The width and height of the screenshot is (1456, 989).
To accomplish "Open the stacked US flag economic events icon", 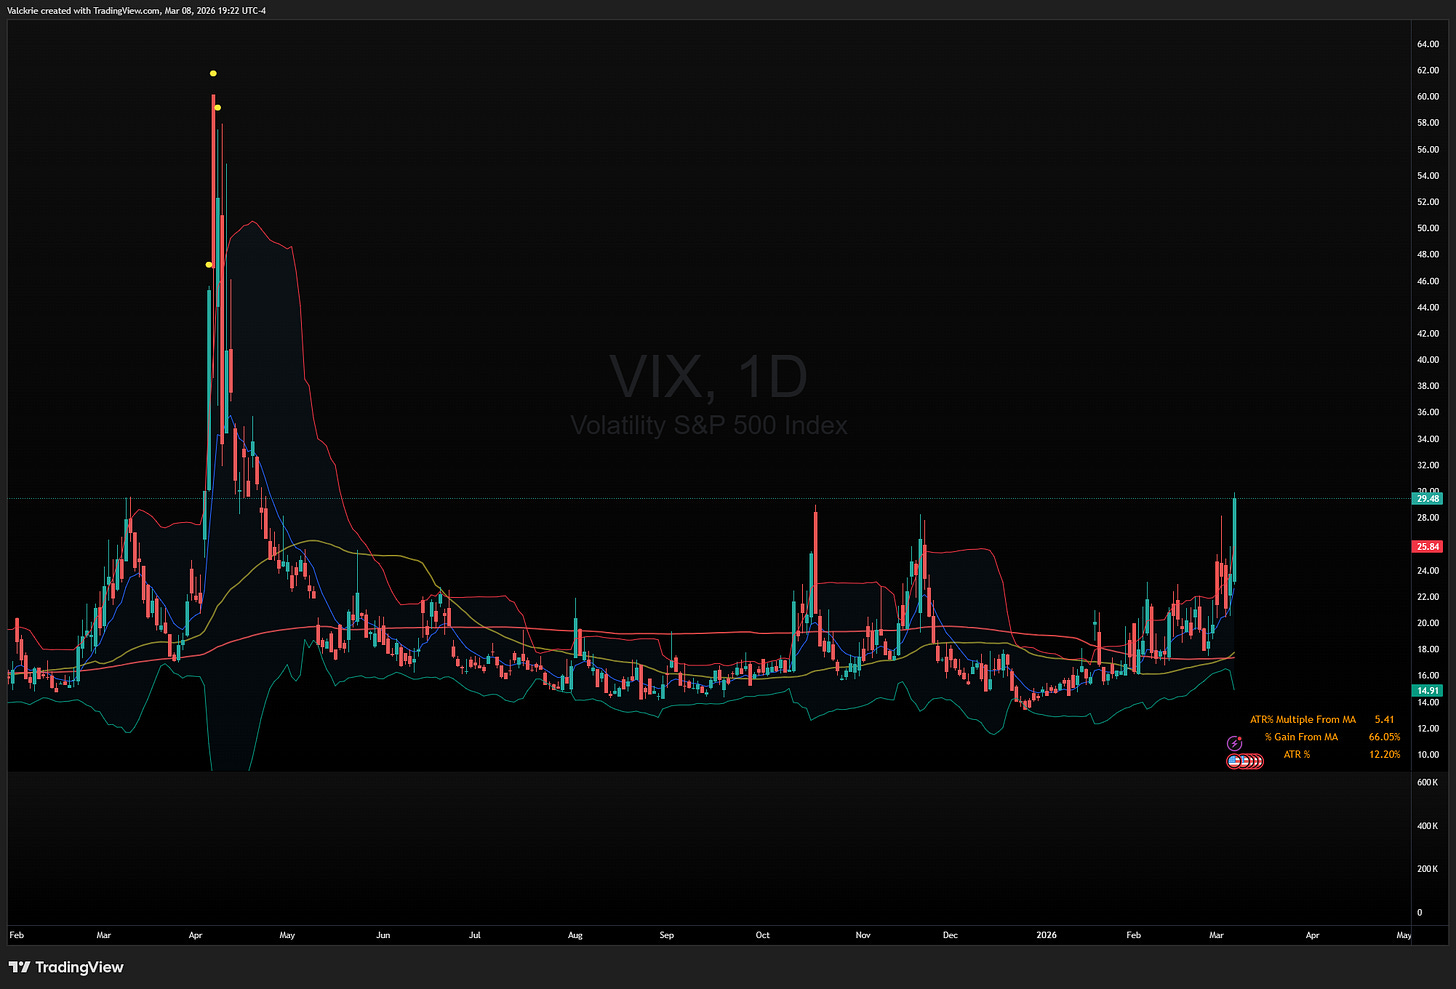I will pyautogui.click(x=1245, y=761).
